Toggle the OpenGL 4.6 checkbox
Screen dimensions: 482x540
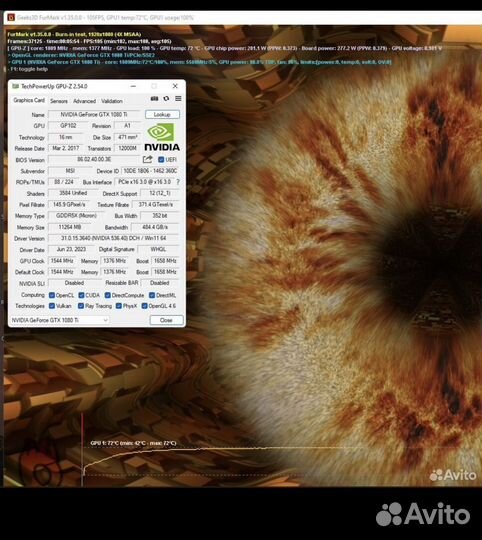tap(145, 306)
